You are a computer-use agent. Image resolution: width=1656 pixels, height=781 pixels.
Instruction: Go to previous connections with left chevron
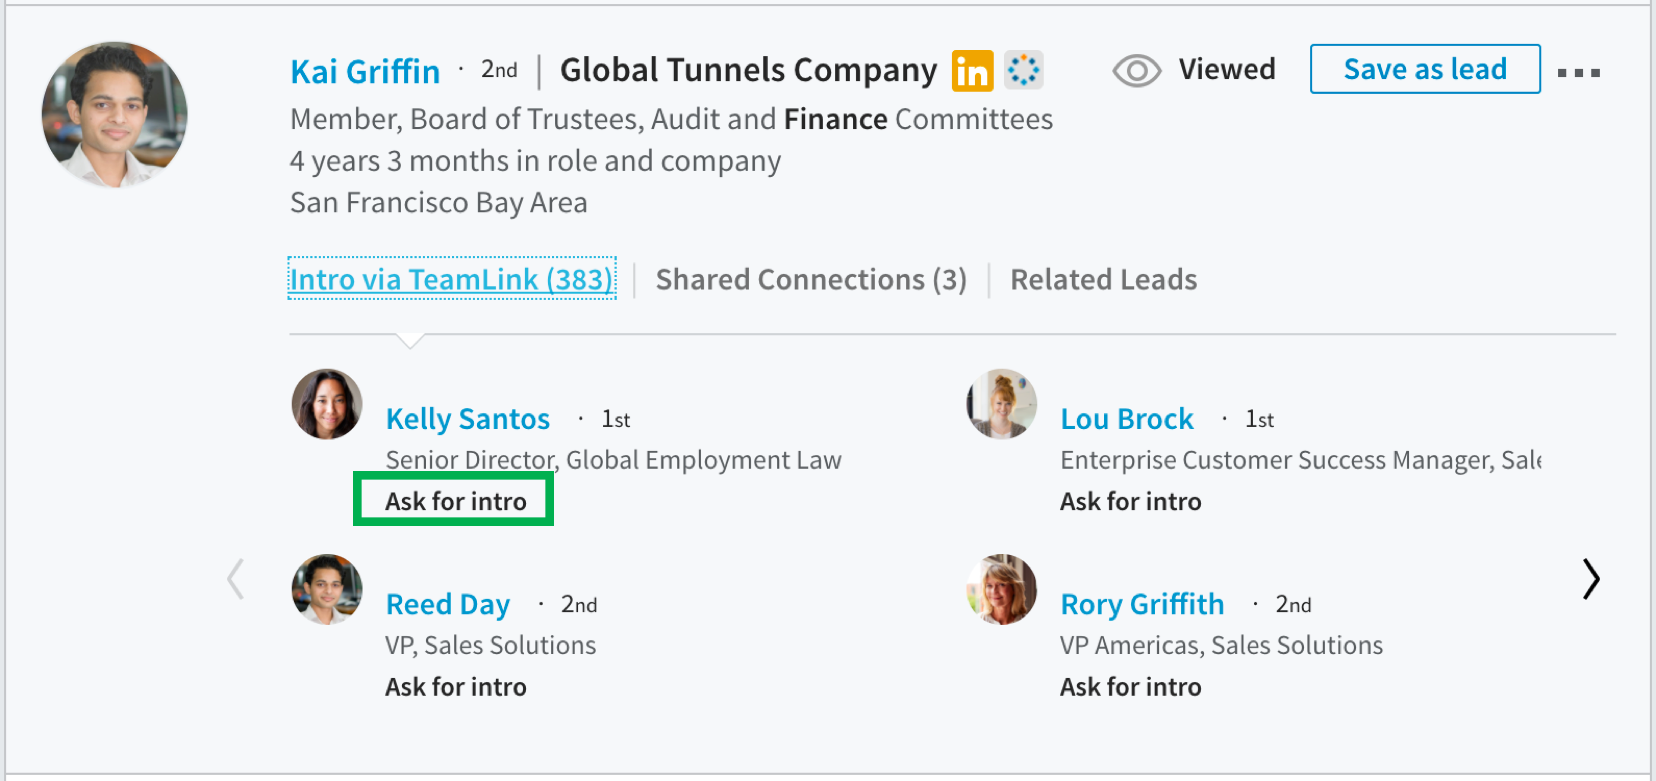tap(236, 579)
